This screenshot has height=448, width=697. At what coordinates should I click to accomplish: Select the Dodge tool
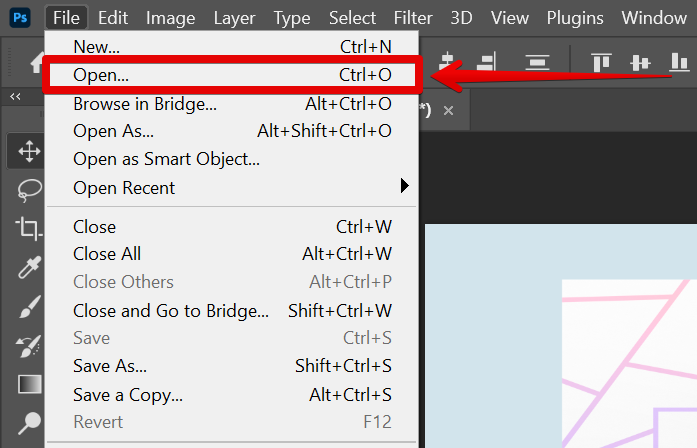(x=29, y=423)
